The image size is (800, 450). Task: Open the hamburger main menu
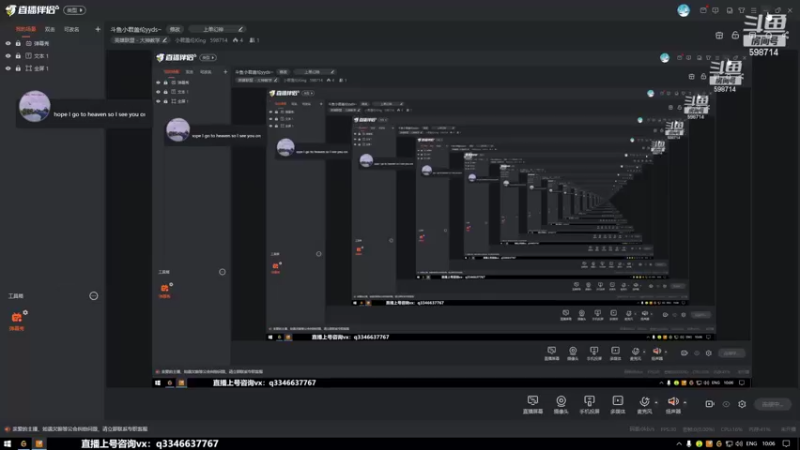pyautogui.click(x=754, y=10)
